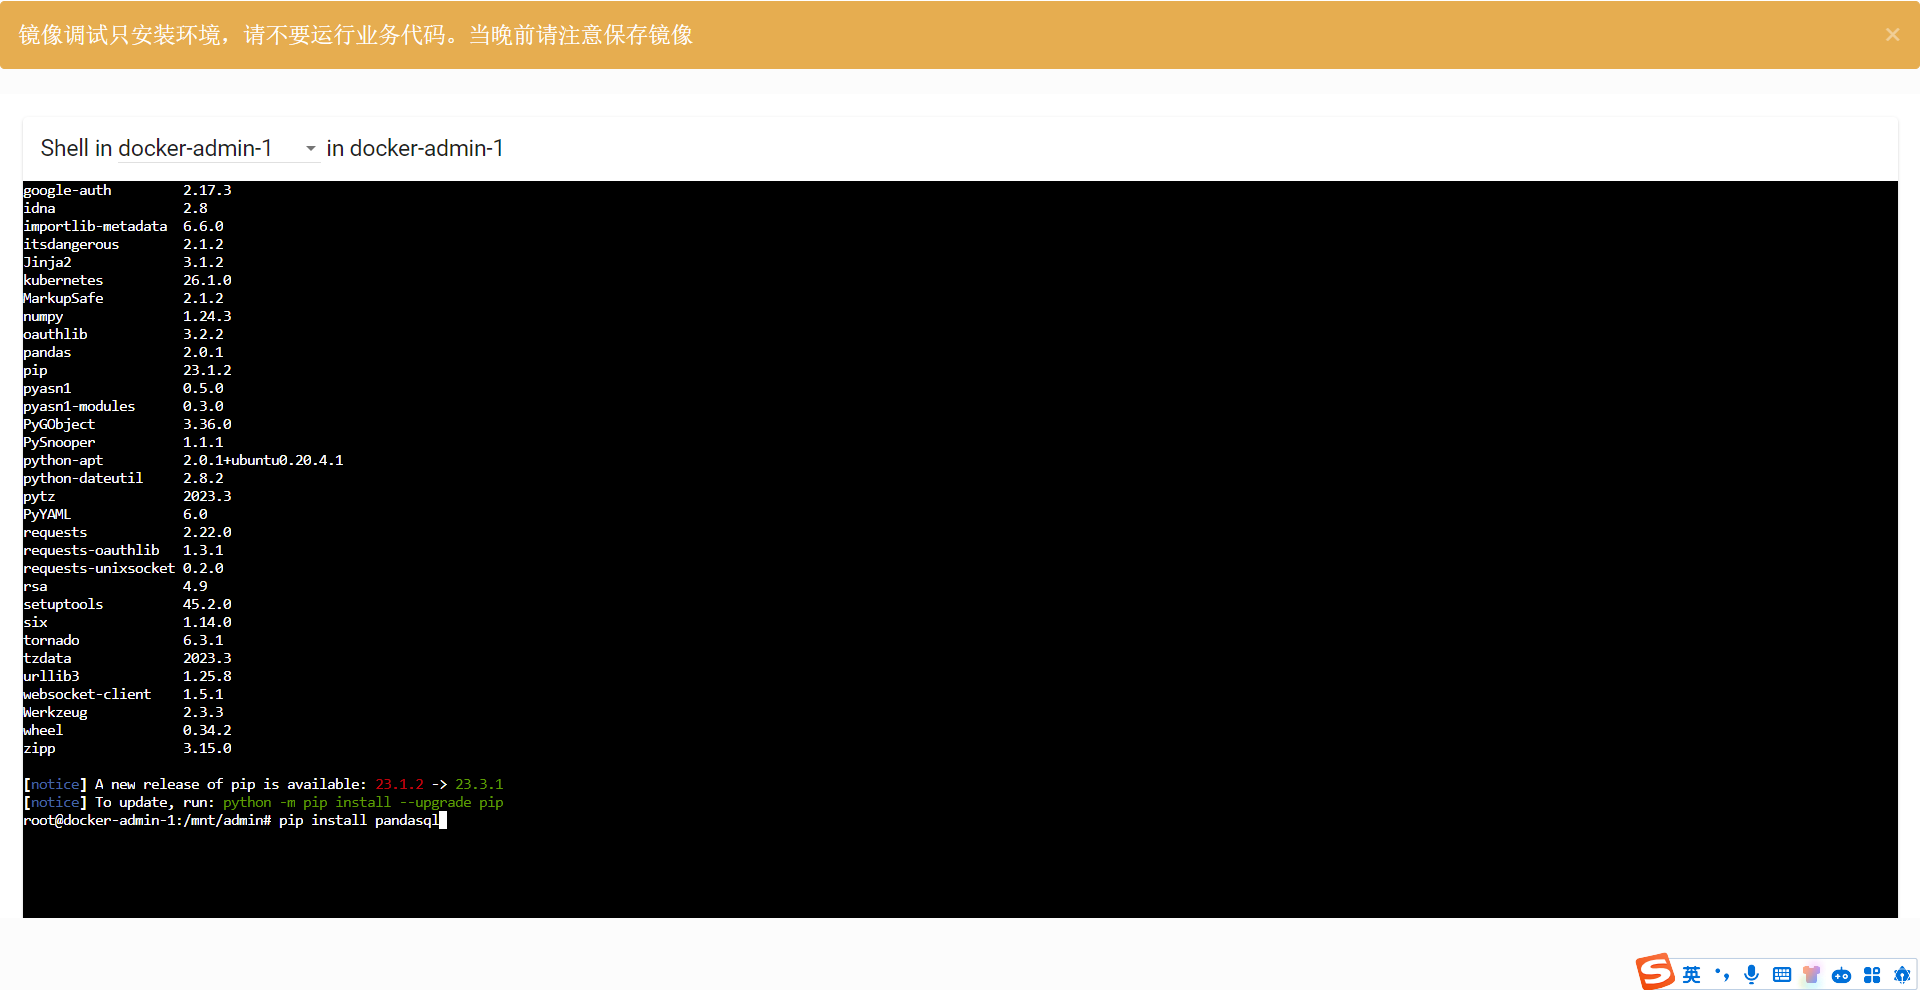Image resolution: width=1920 pixels, height=990 pixels.
Task: Open the skin shirt icon in Sogou bar
Action: [x=1811, y=975]
